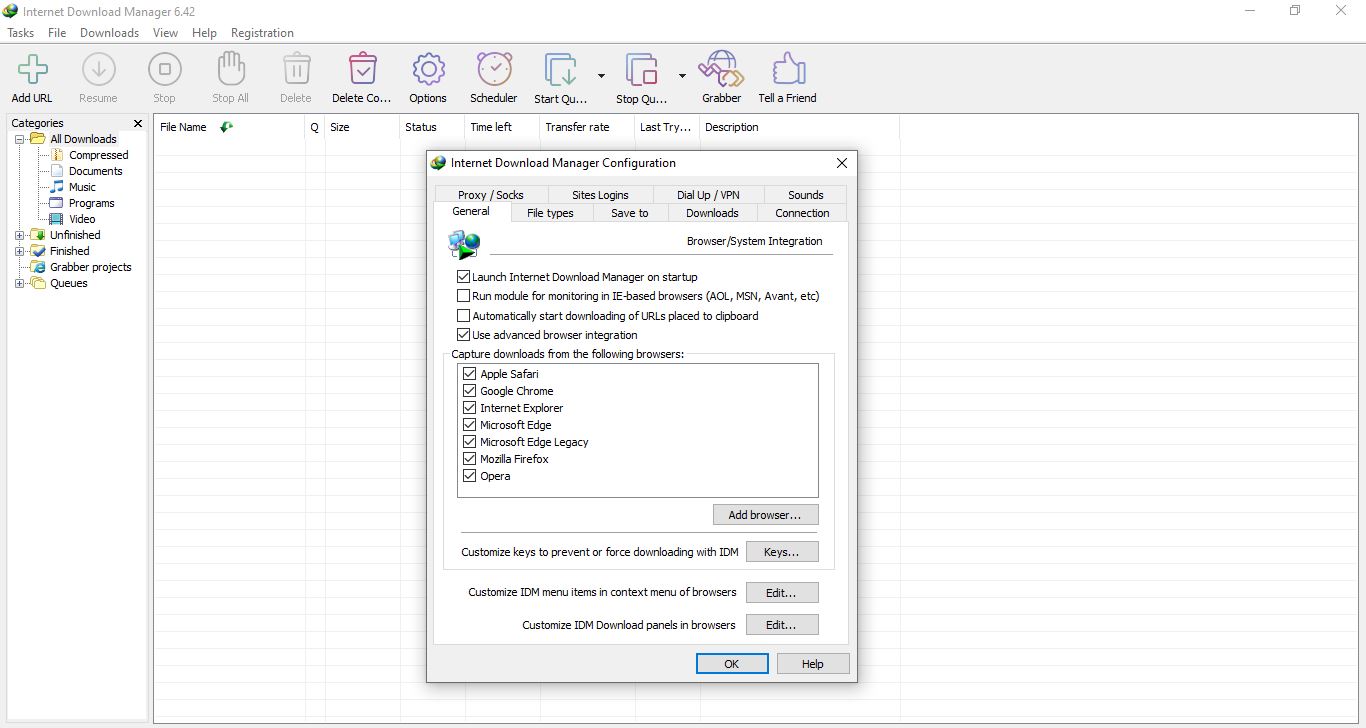Viewport: 1366px width, 728px height.
Task: Open the Scheduler clock icon
Action: [494, 70]
